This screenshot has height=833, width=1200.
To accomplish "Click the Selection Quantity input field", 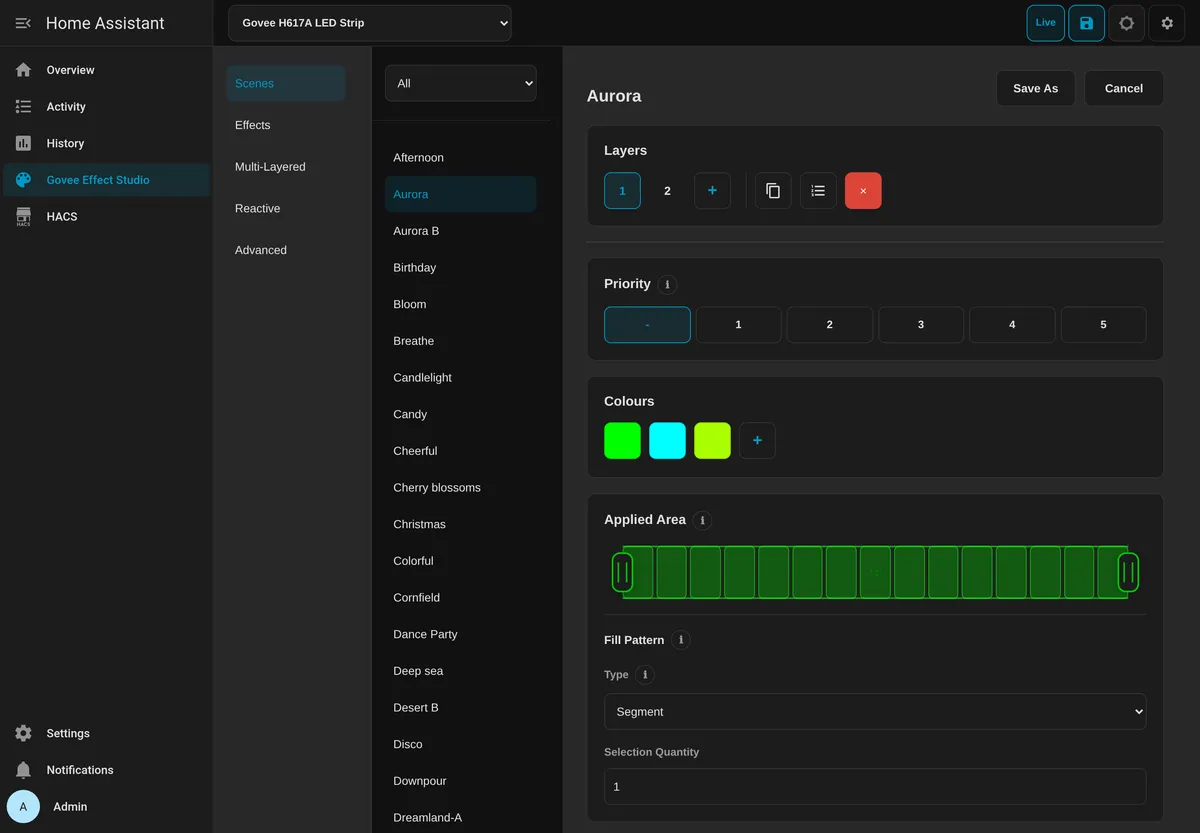I will tap(875, 787).
